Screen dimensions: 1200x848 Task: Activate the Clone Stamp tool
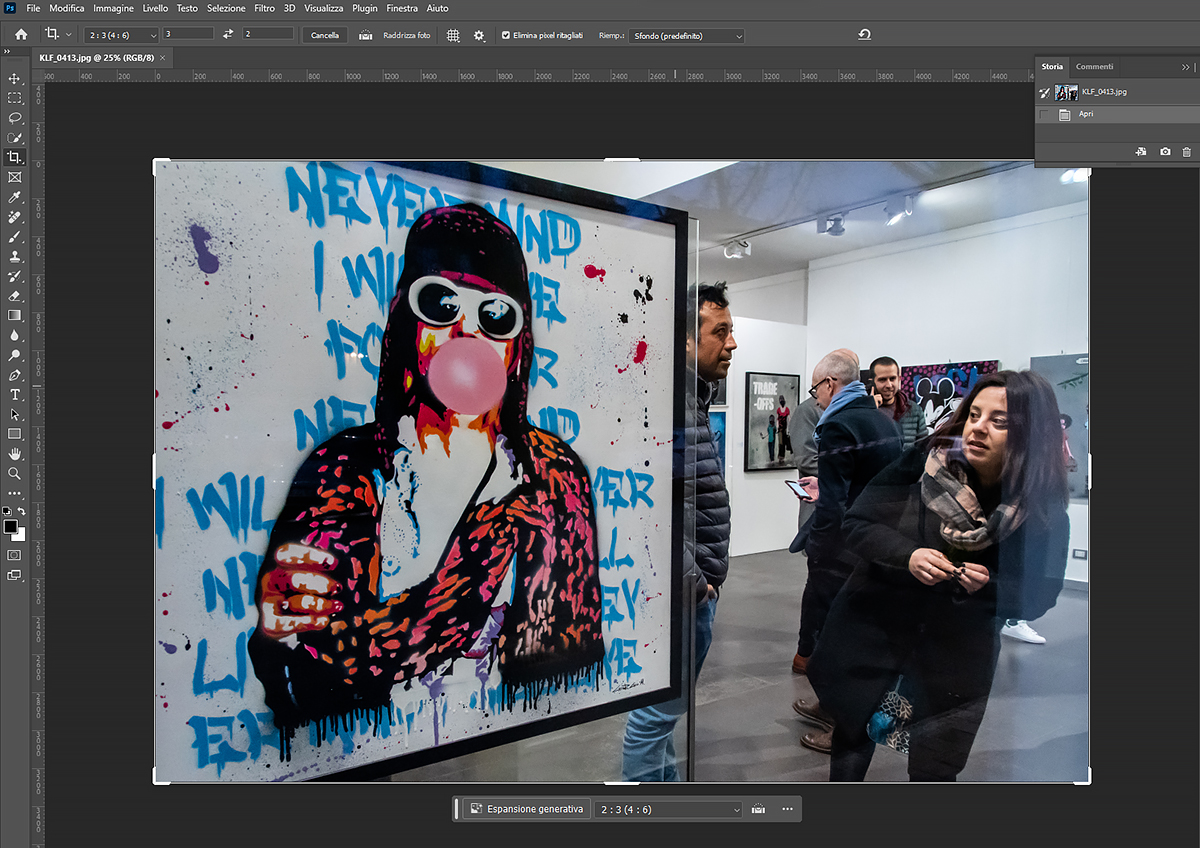click(14, 256)
